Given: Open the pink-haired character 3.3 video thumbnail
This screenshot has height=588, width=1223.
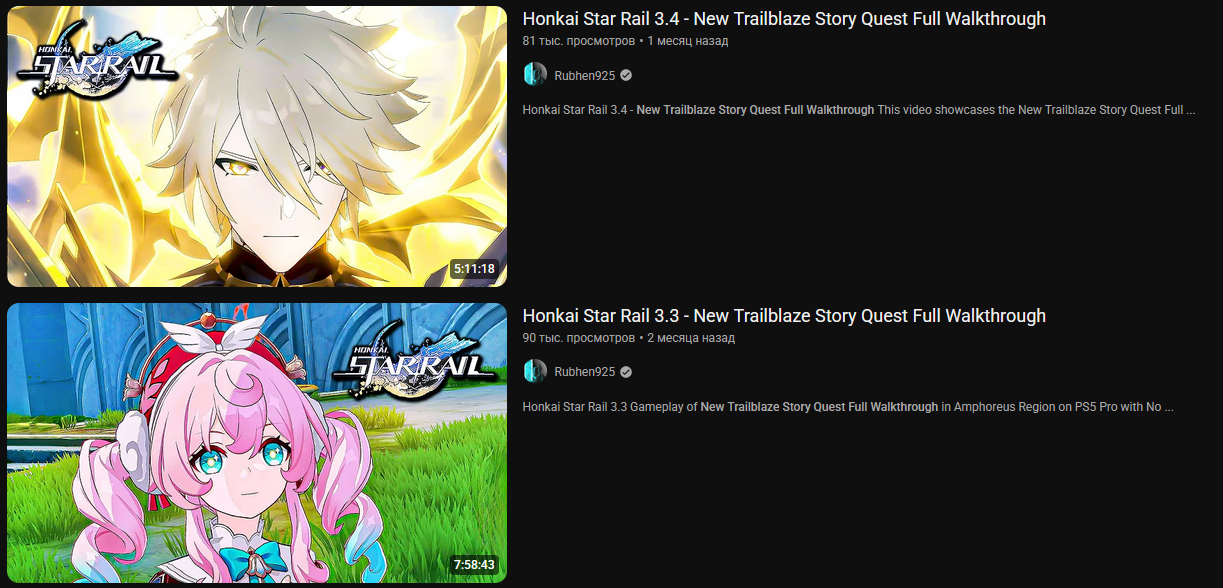Looking at the screenshot, I should point(257,443).
